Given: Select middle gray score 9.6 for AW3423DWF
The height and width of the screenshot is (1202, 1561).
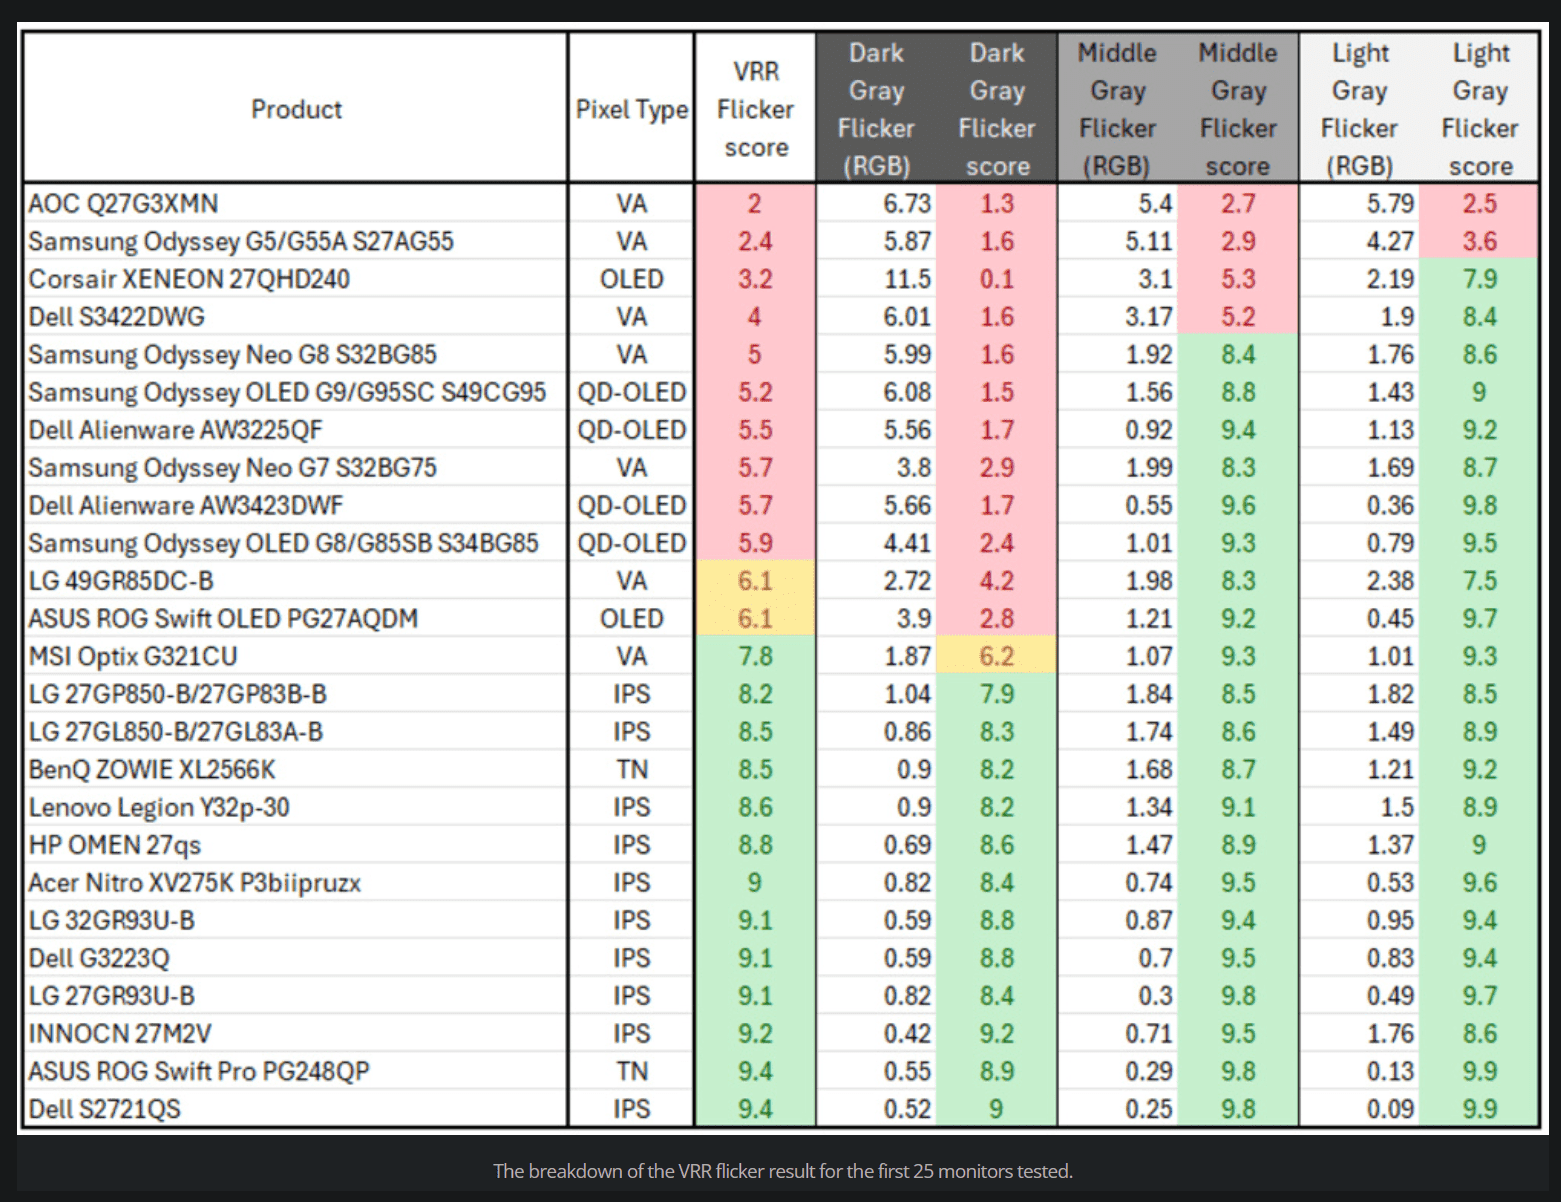Looking at the screenshot, I should (1238, 506).
